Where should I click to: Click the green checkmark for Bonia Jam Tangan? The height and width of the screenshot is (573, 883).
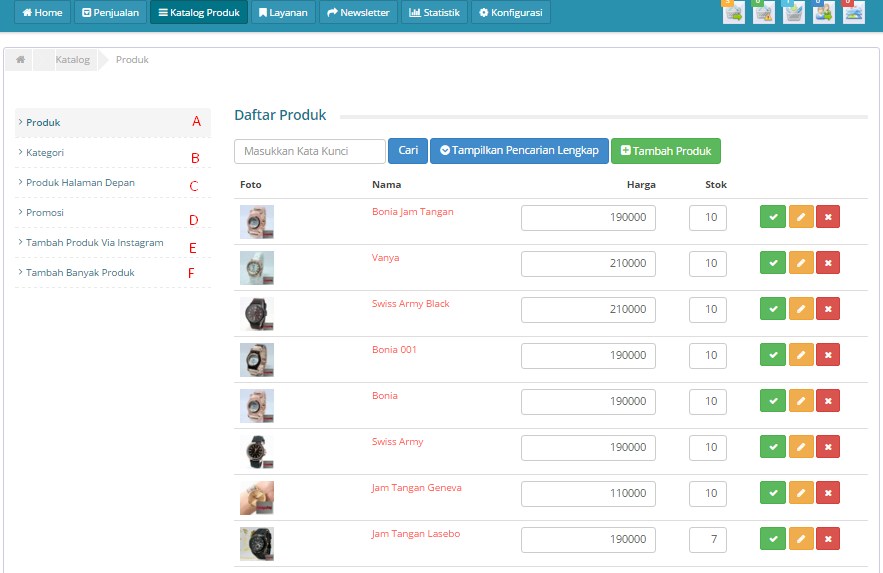tap(772, 217)
